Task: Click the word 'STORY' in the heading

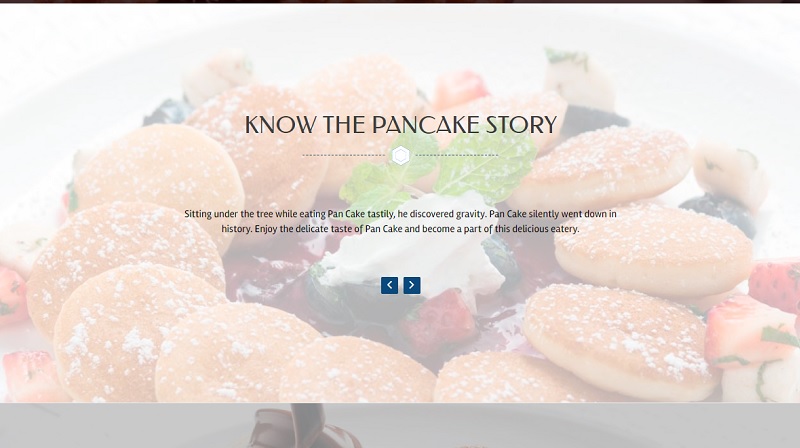Action: pyautogui.click(x=521, y=125)
